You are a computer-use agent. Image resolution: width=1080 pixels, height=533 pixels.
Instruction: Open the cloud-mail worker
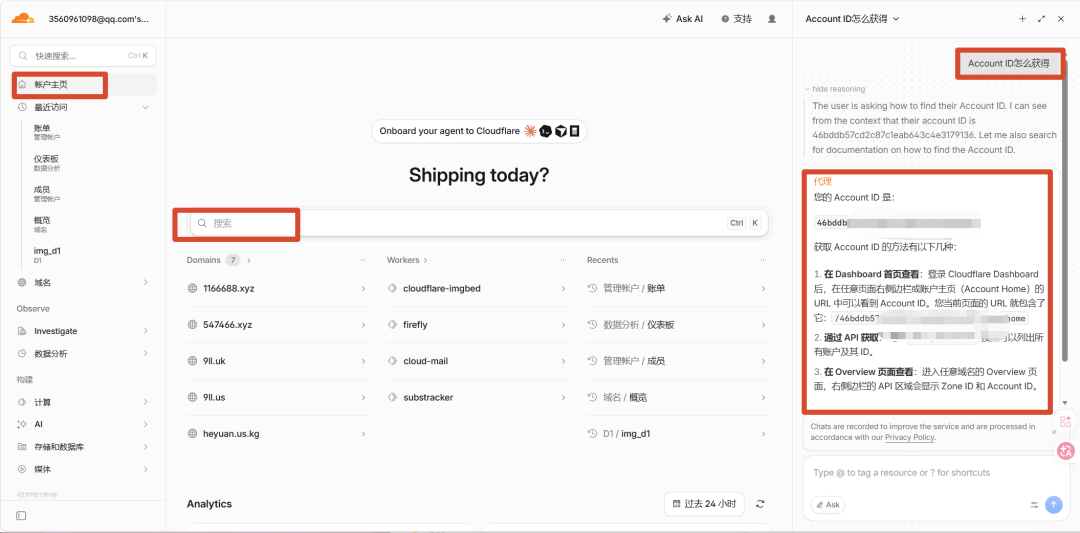pyautogui.click(x=478, y=361)
